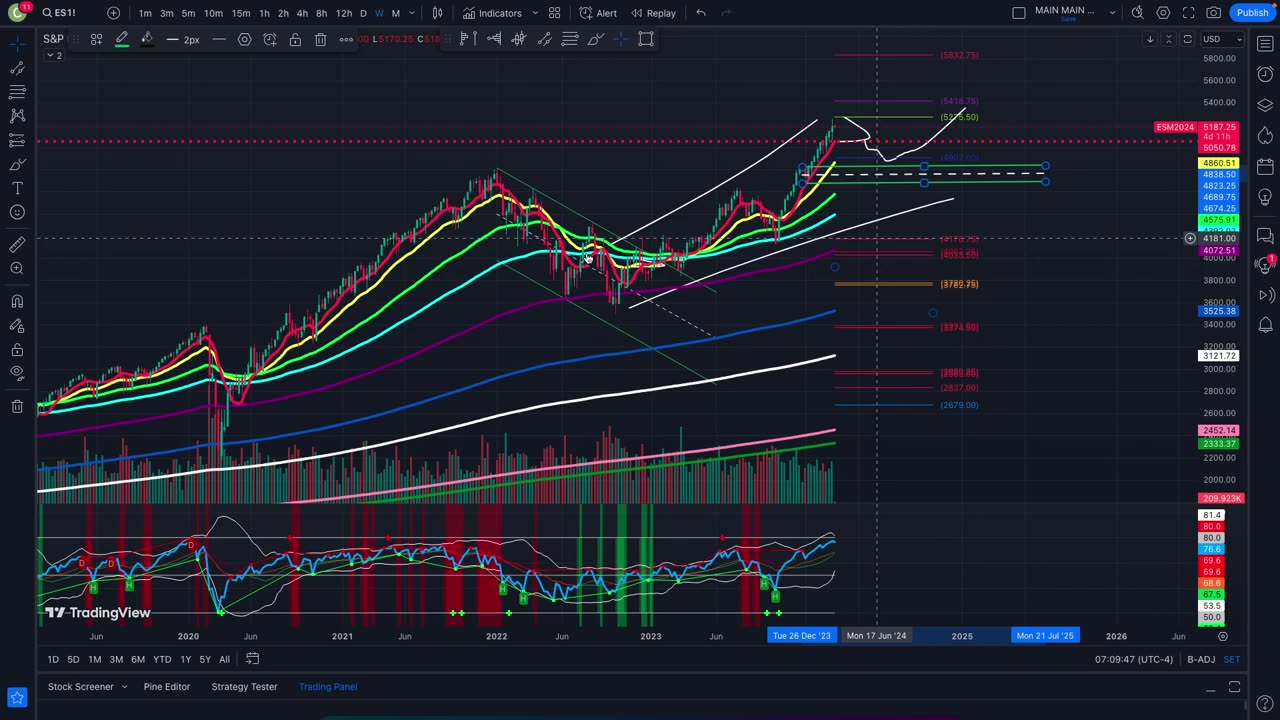Toggle magnet mode in left sidebar
This screenshot has height=720, width=1280.
coord(17,301)
